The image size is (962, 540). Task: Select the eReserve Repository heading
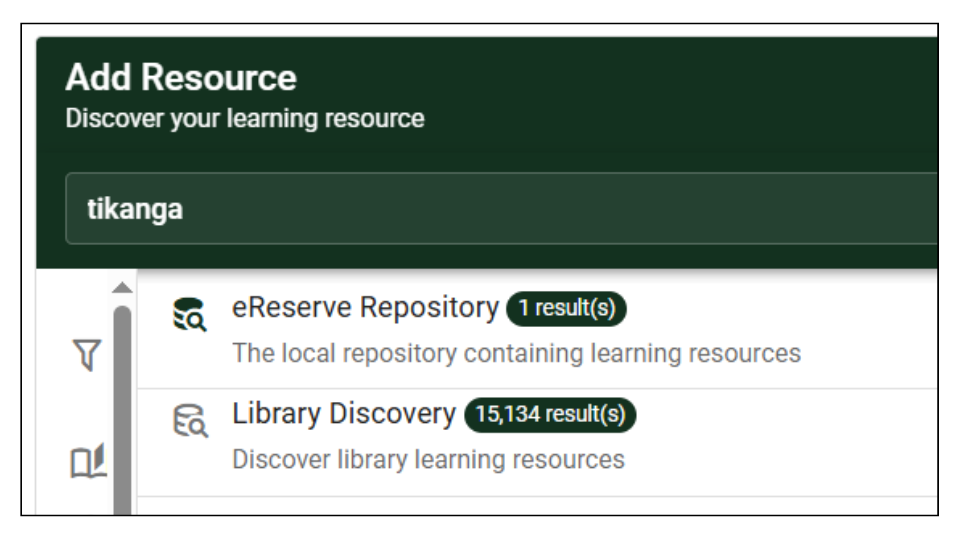coord(365,307)
